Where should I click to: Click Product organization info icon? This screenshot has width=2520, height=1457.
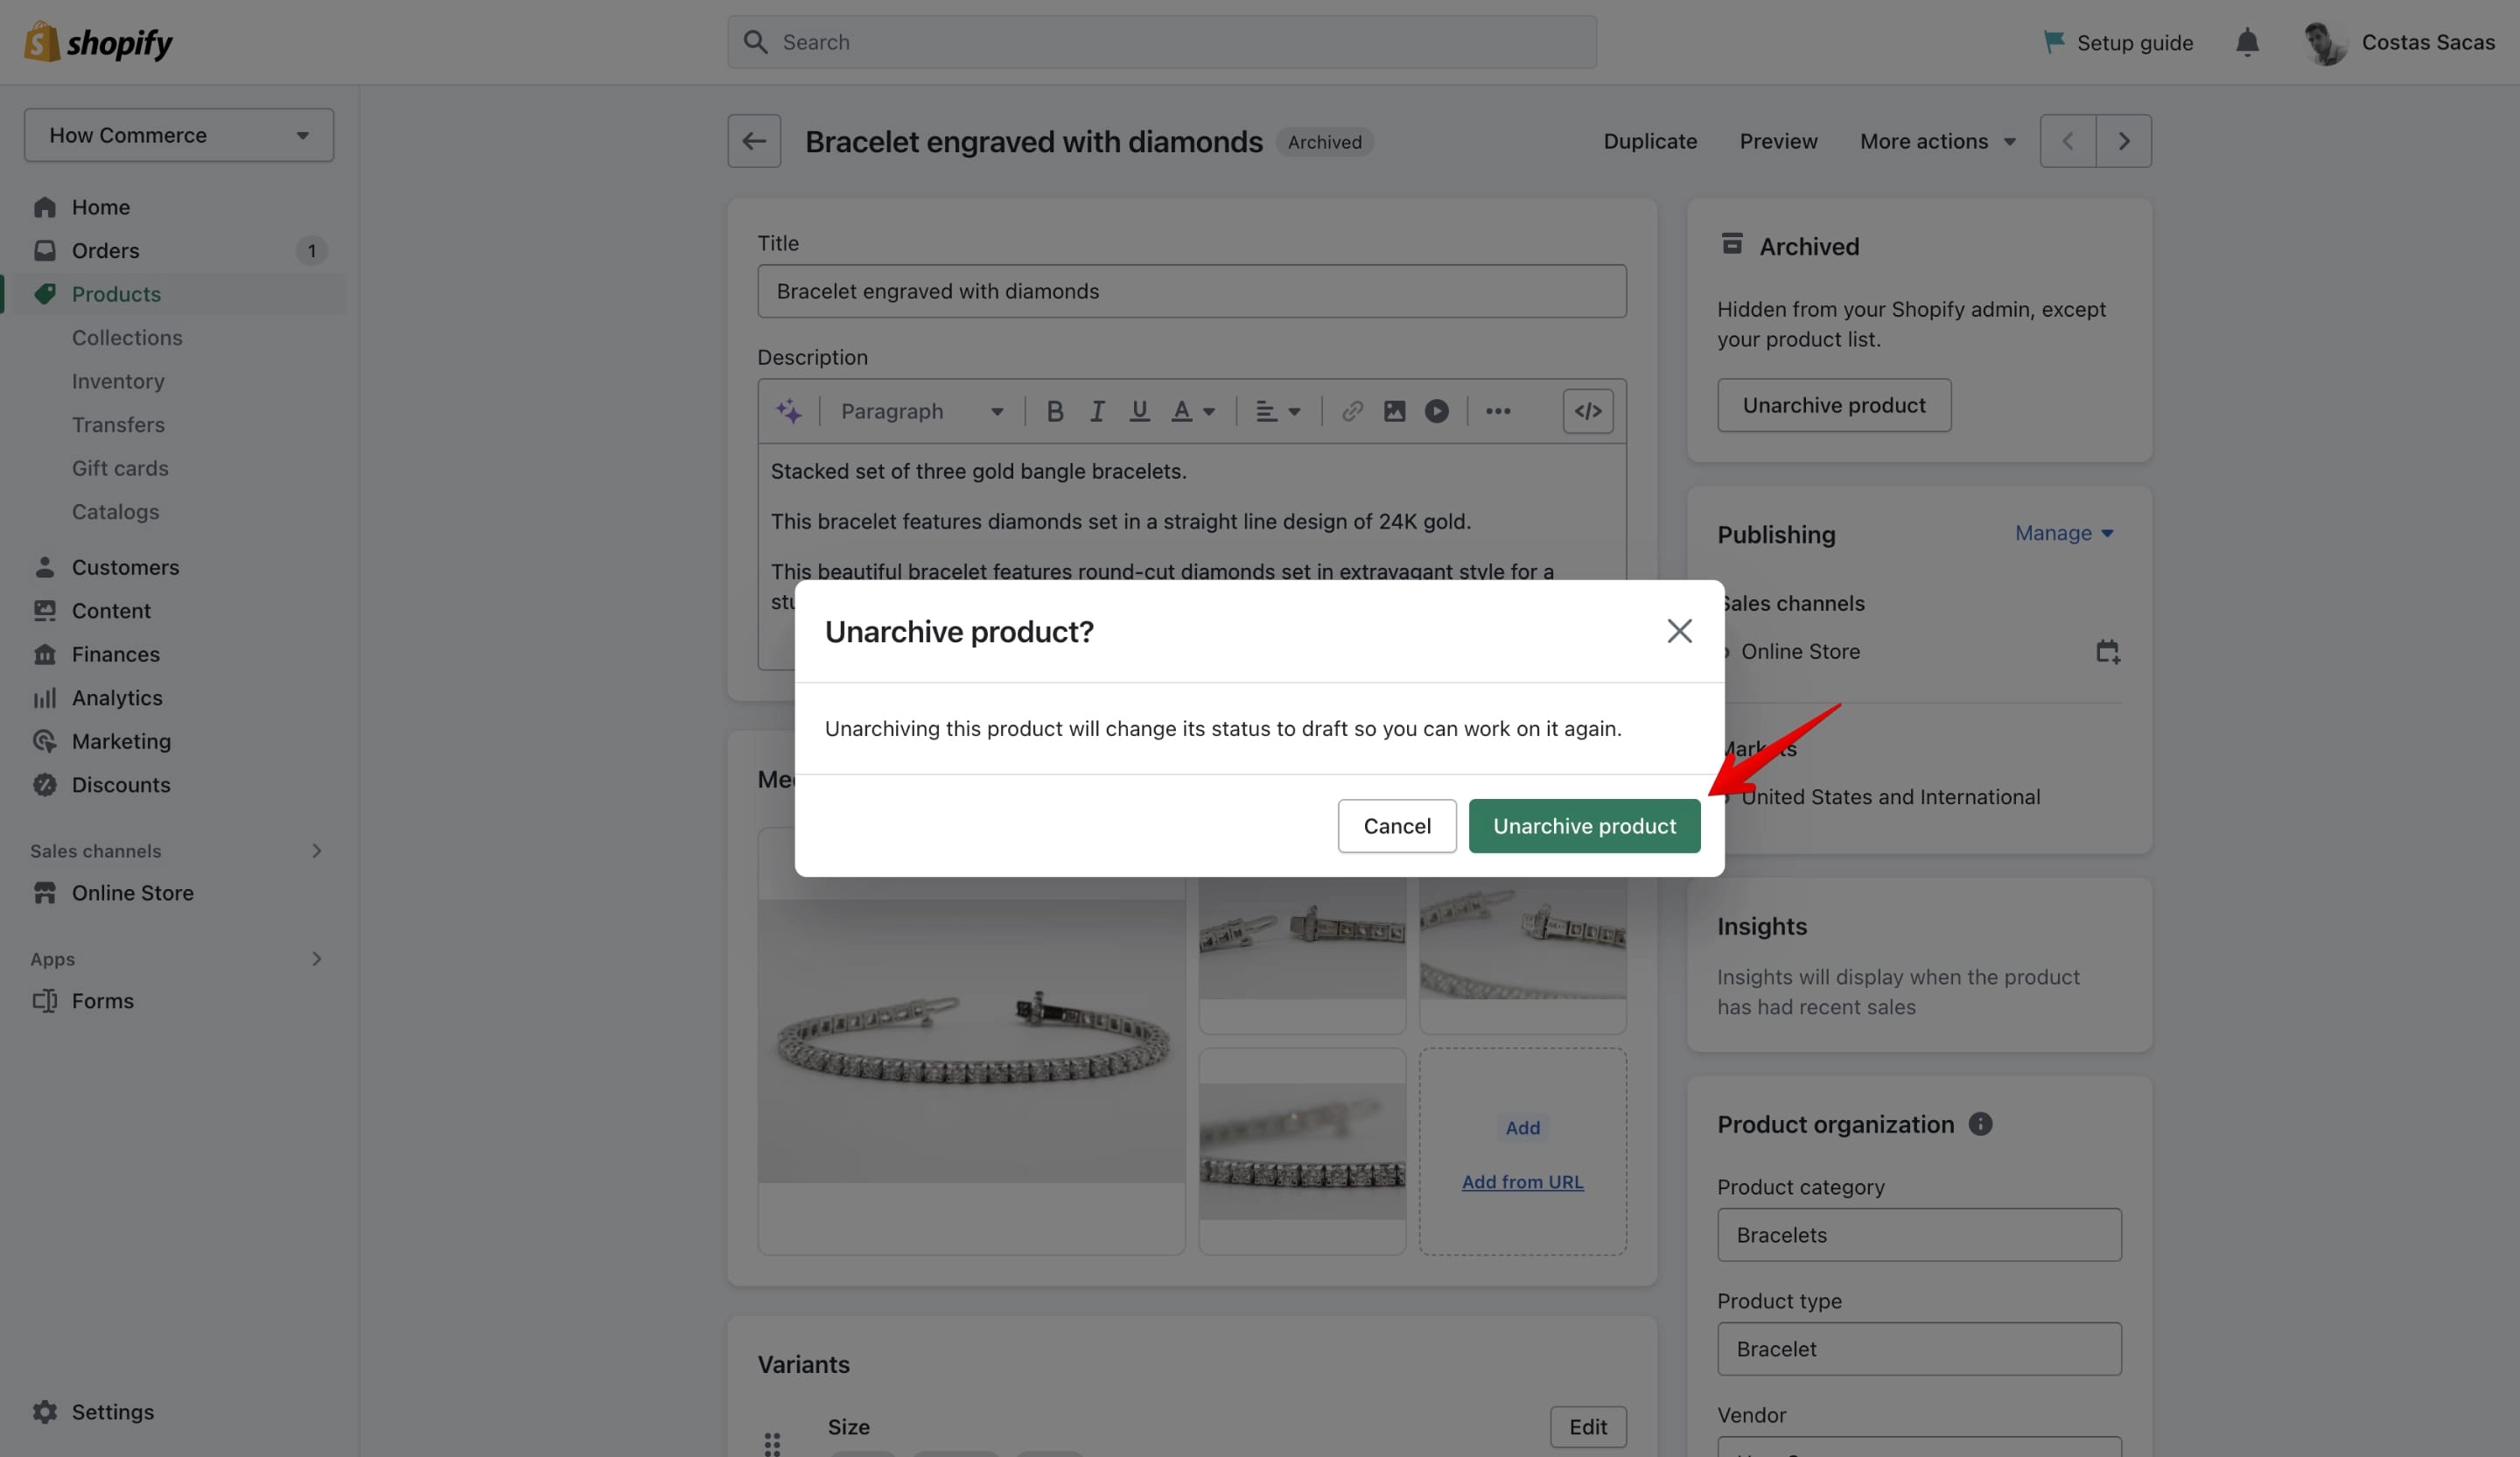coord(1980,1124)
